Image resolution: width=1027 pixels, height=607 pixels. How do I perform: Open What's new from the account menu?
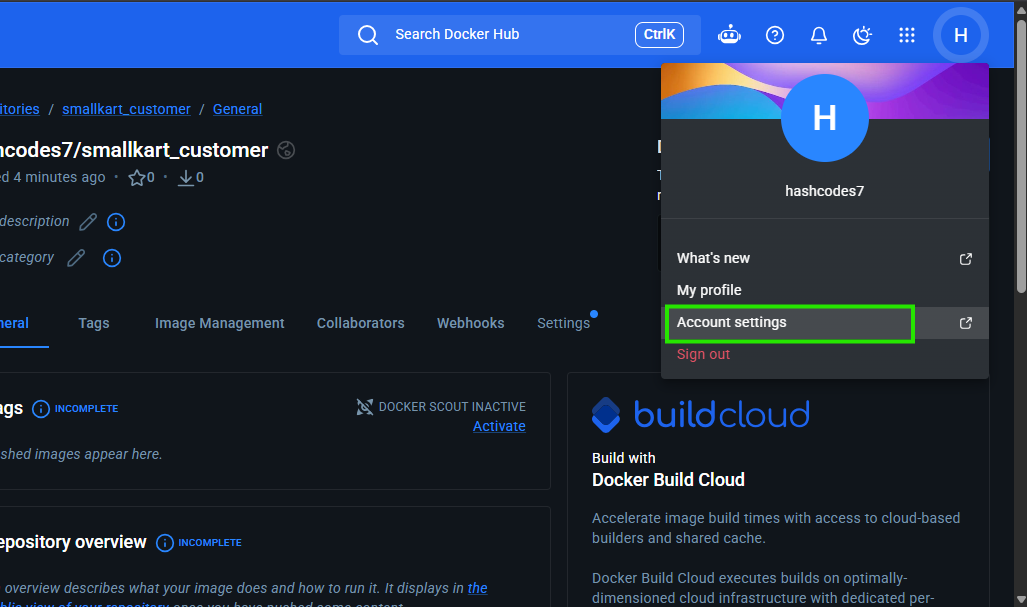tap(825, 259)
